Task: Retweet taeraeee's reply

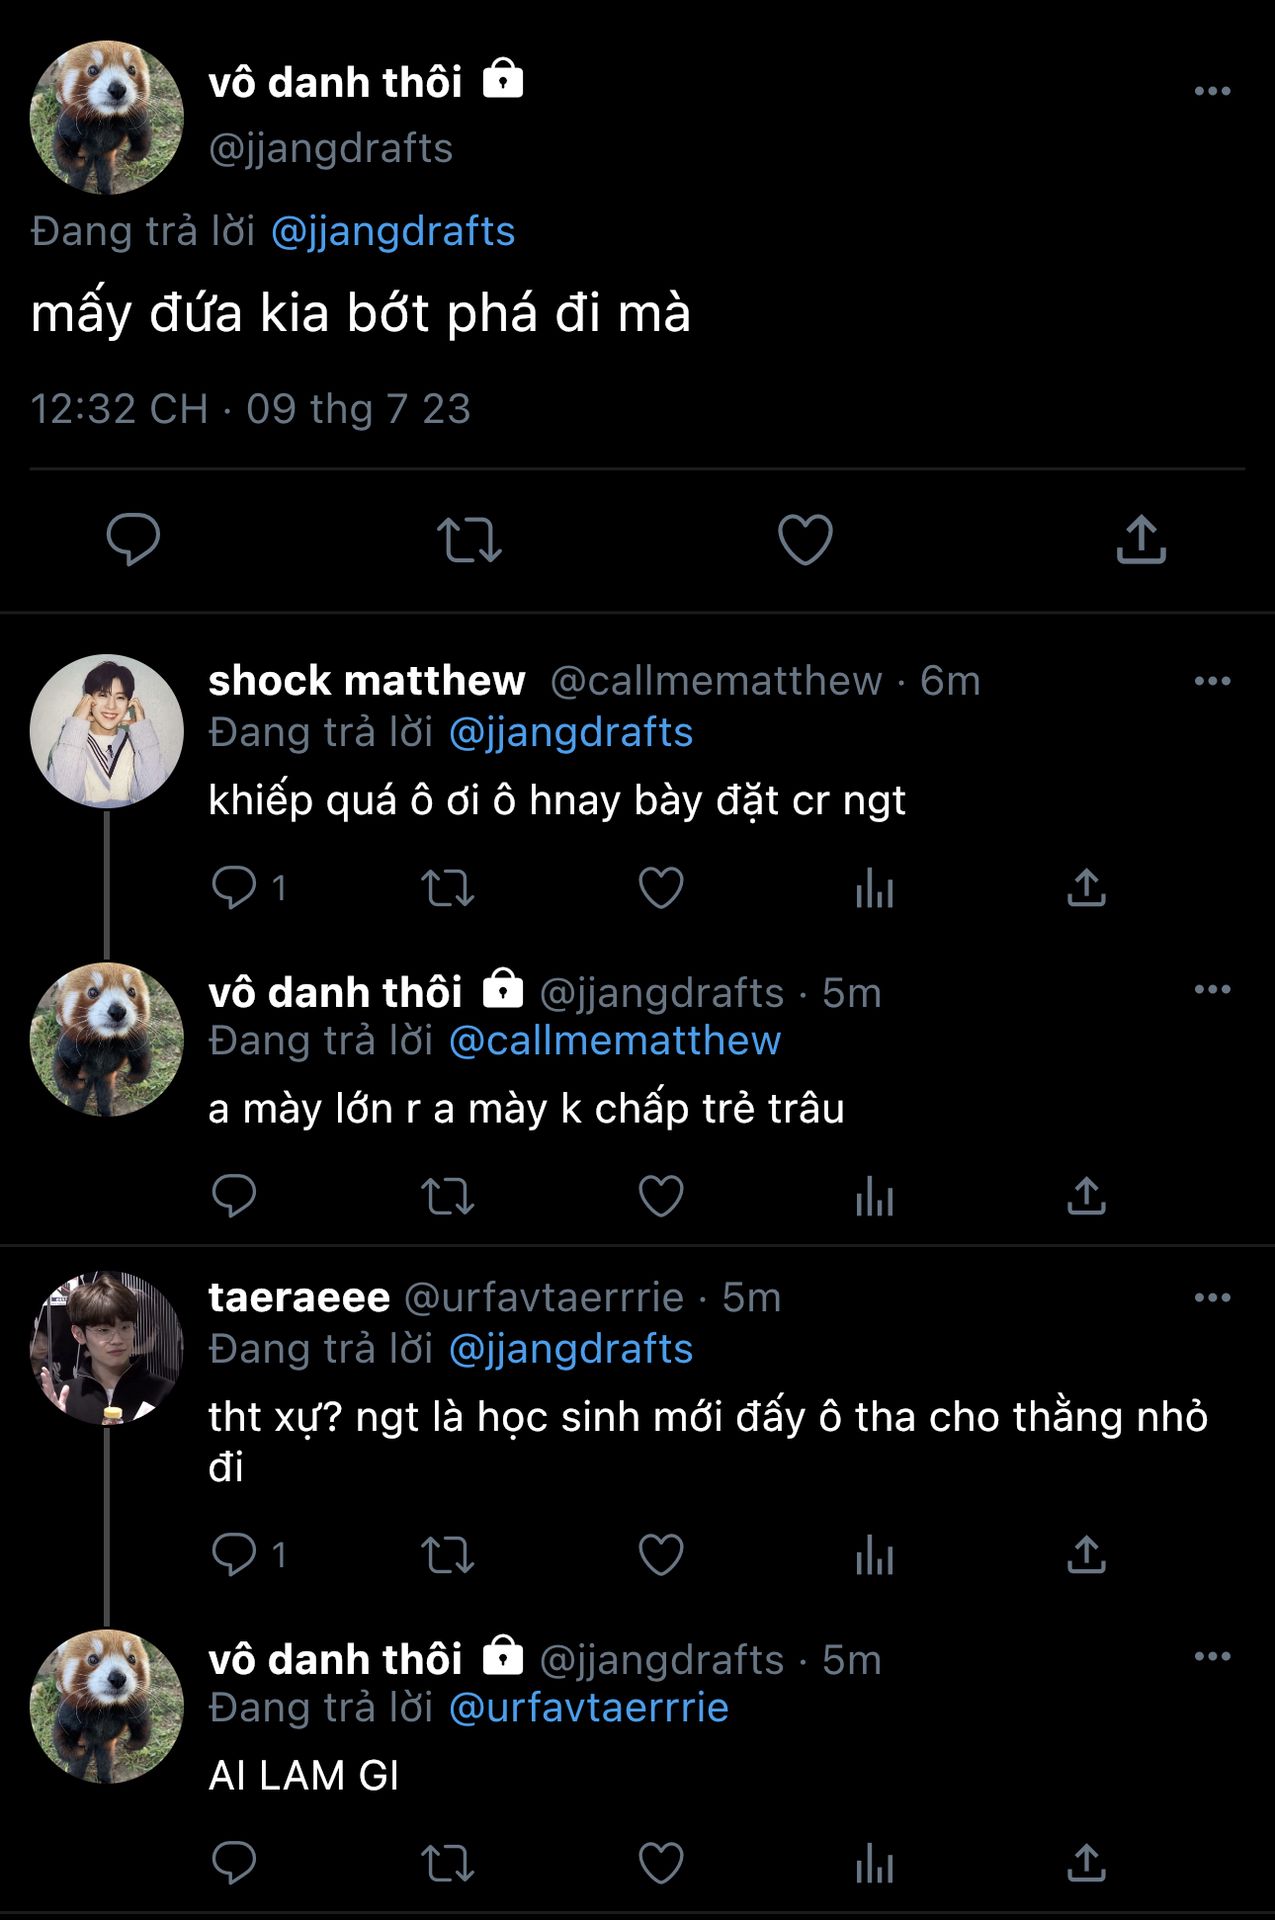Action: coord(447,1555)
